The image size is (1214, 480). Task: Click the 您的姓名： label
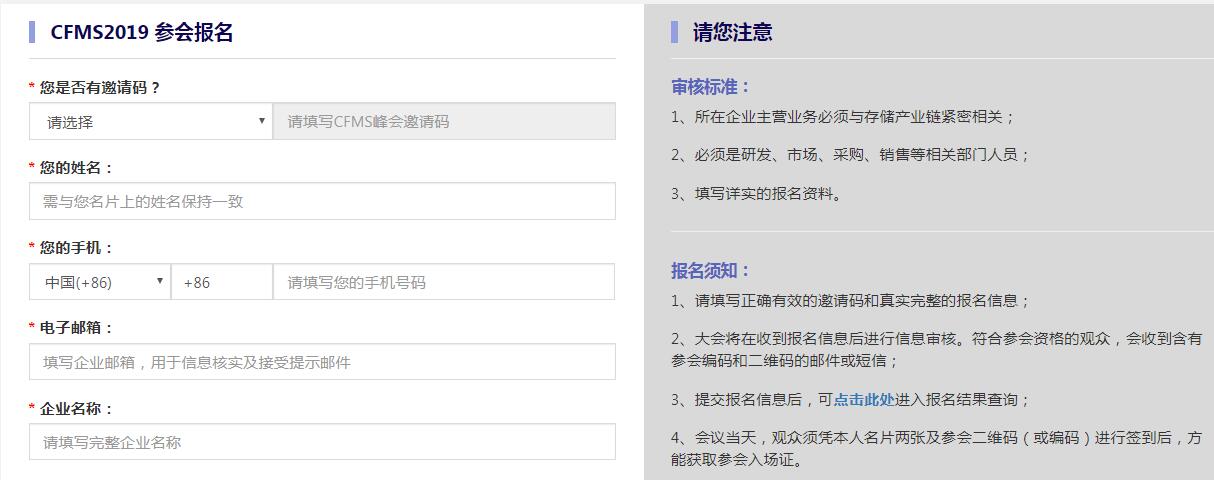coord(77,168)
